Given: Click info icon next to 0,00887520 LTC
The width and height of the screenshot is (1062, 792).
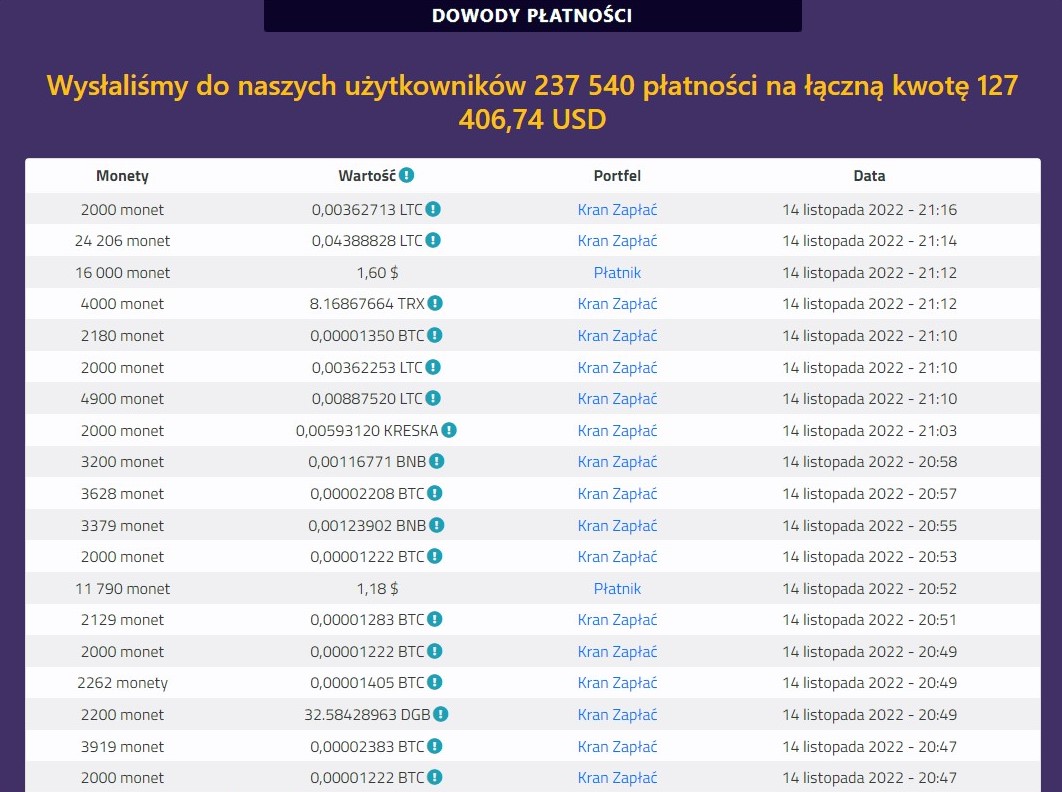Looking at the screenshot, I should pos(433,398).
